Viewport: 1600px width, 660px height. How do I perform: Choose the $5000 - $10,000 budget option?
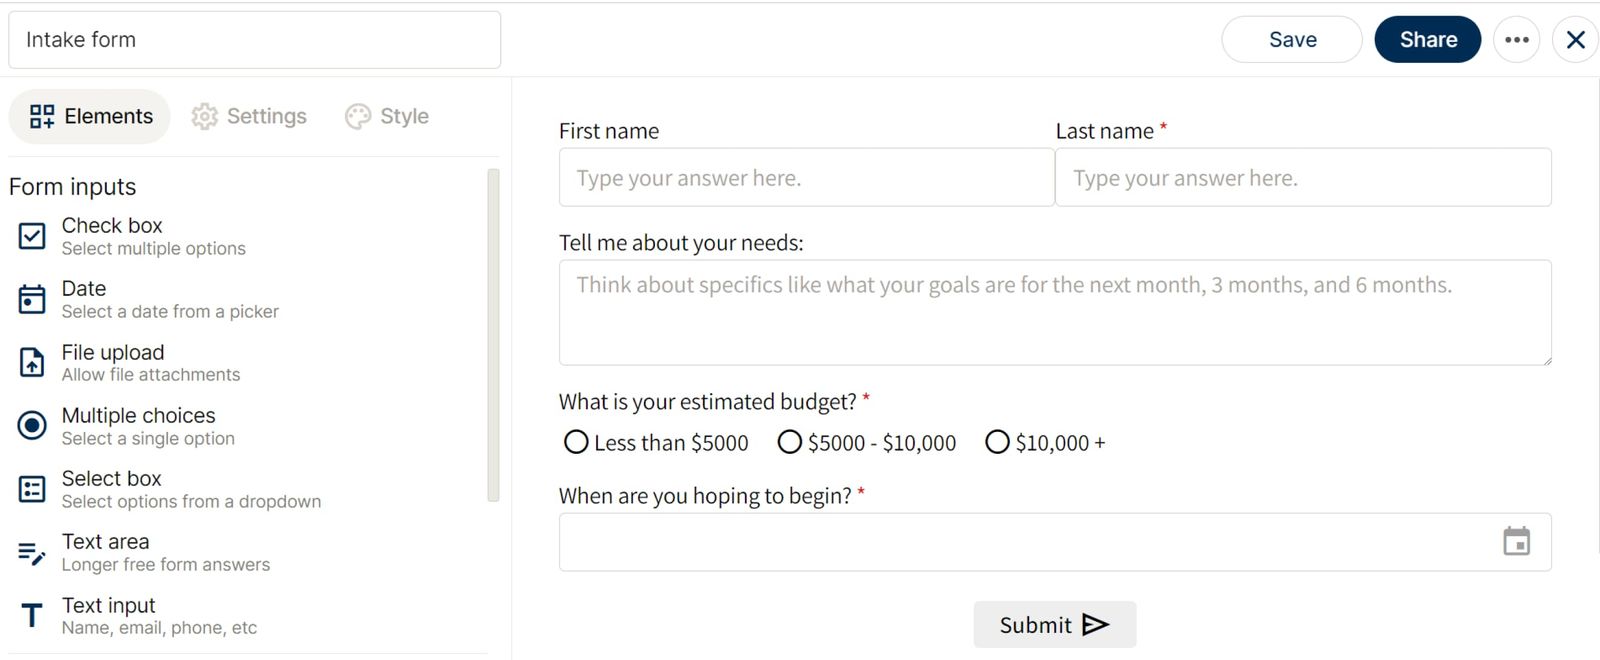[x=790, y=442]
